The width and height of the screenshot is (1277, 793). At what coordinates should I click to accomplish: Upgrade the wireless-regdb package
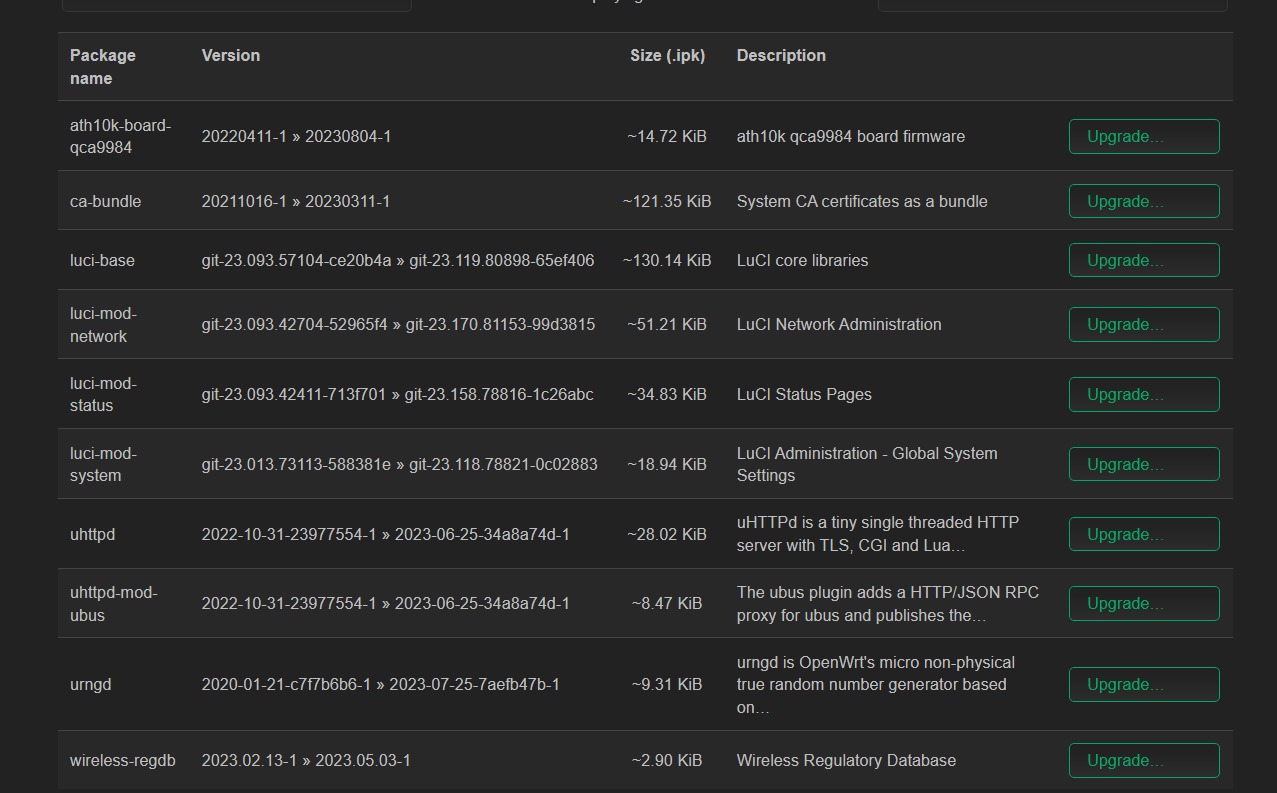[1144, 760]
